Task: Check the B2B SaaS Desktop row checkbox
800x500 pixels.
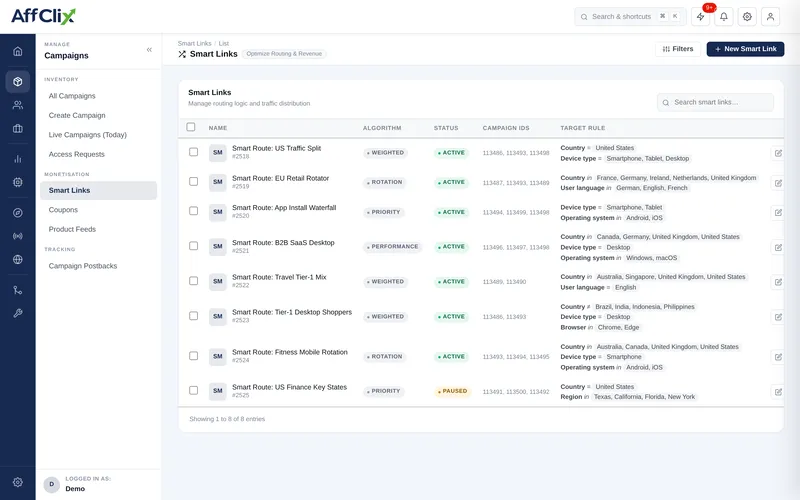Action: point(193,246)
